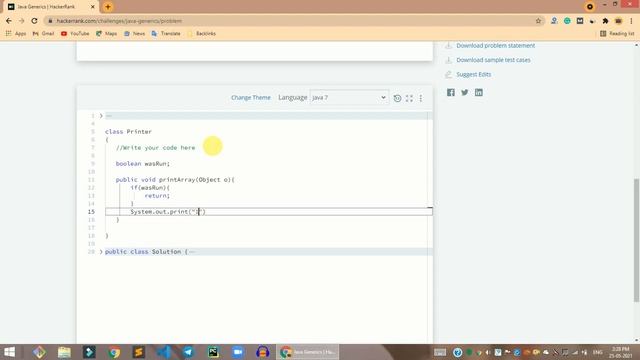Open the News bookmark
This screenshot has height=360, width=640.
tap(135, 33)
